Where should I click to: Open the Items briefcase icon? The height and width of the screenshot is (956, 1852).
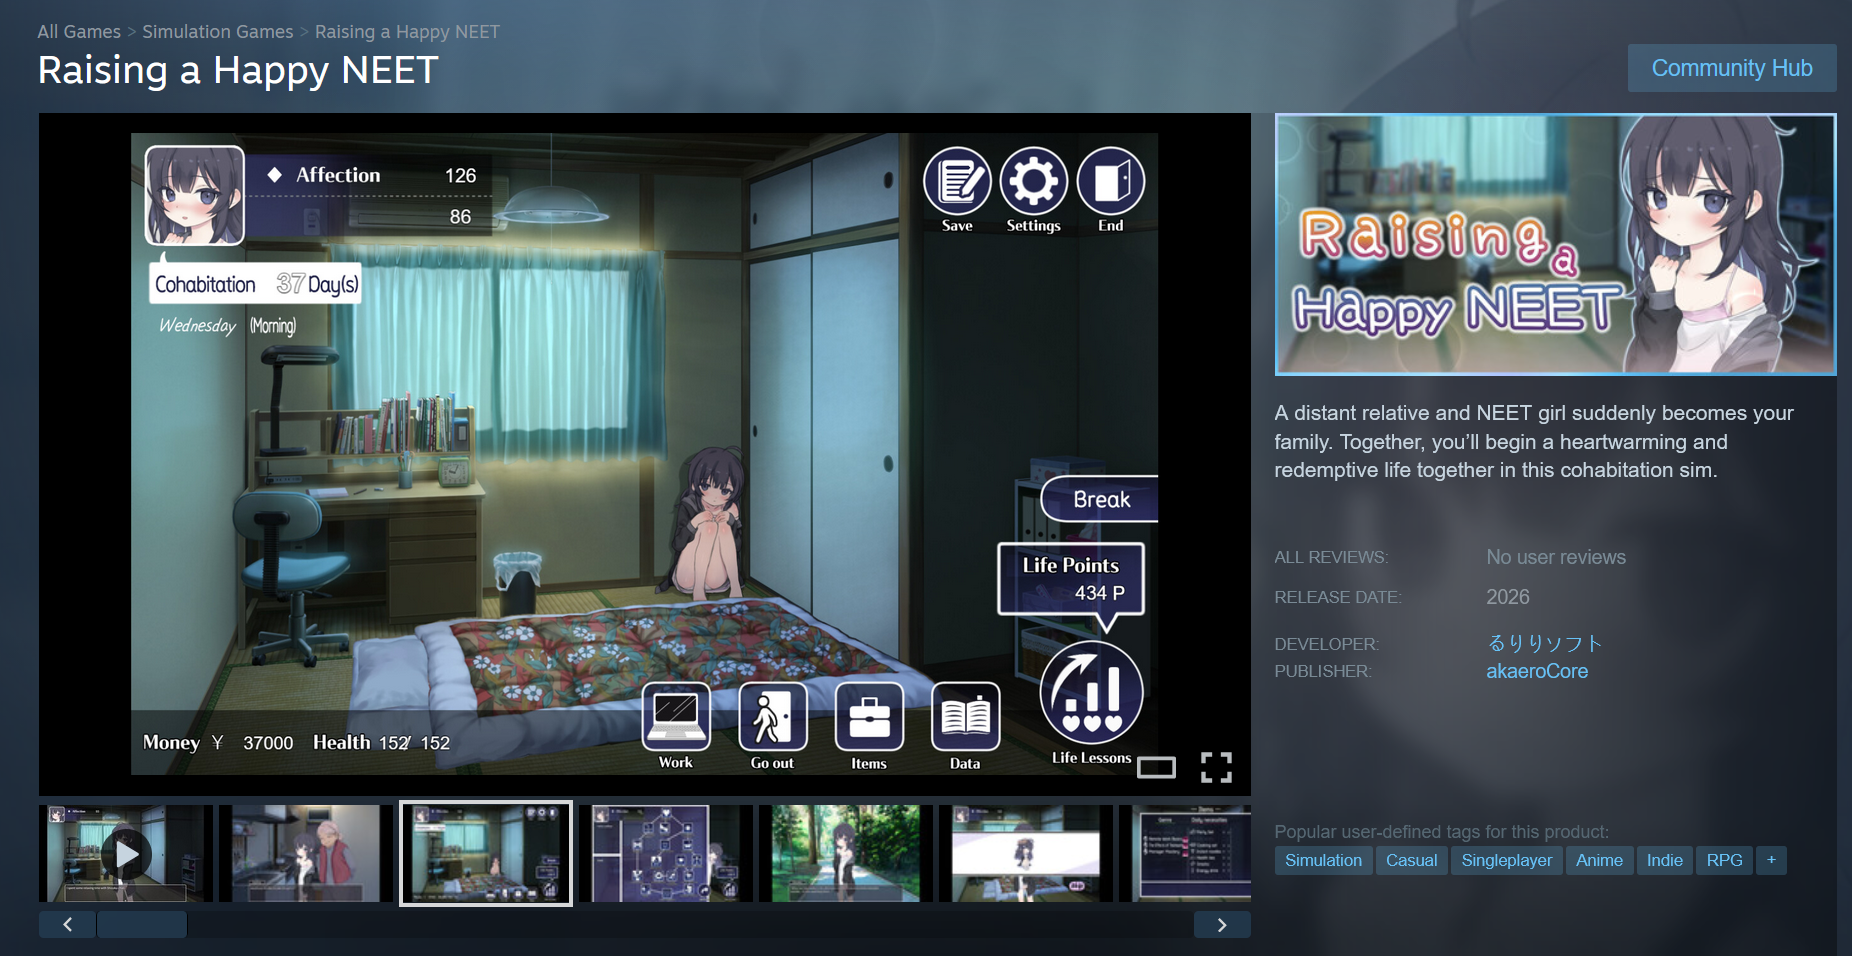coord(869,716)
